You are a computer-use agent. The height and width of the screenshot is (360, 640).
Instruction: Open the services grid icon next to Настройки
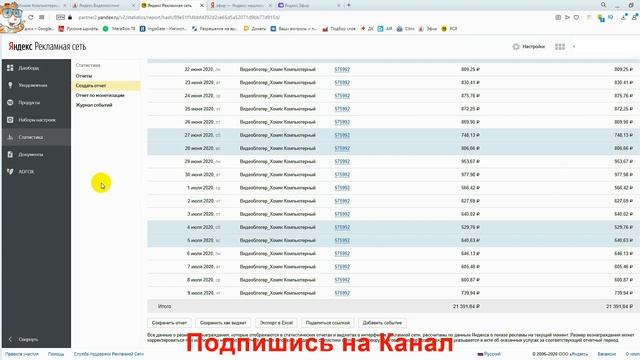click(x=560, y=47)
